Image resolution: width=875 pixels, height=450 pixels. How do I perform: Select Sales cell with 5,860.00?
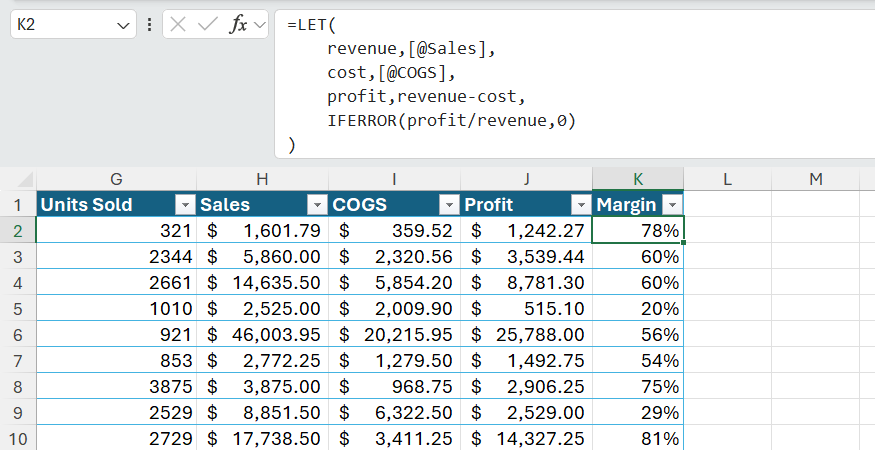(x=262, y=256)
